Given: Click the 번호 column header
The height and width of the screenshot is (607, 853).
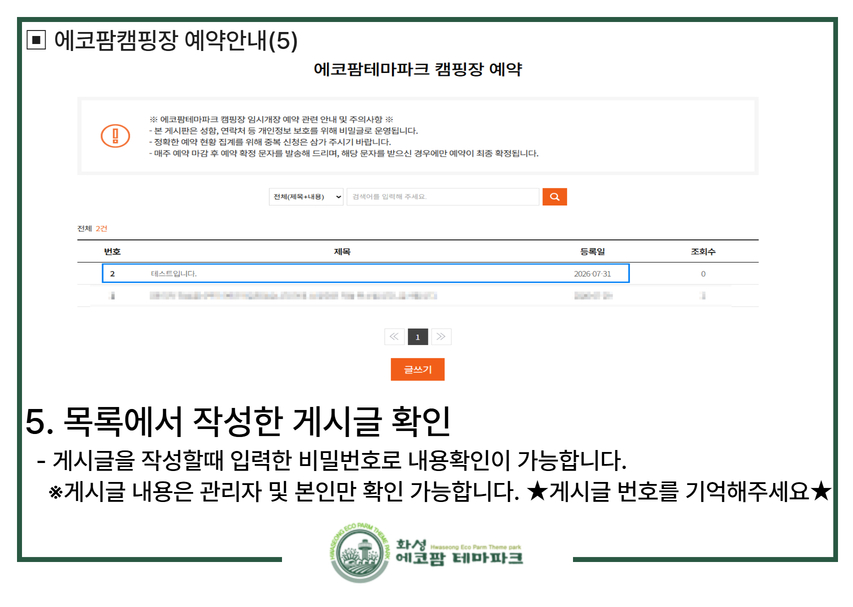Looking at the screenshot, I should (x=112, y=251).
